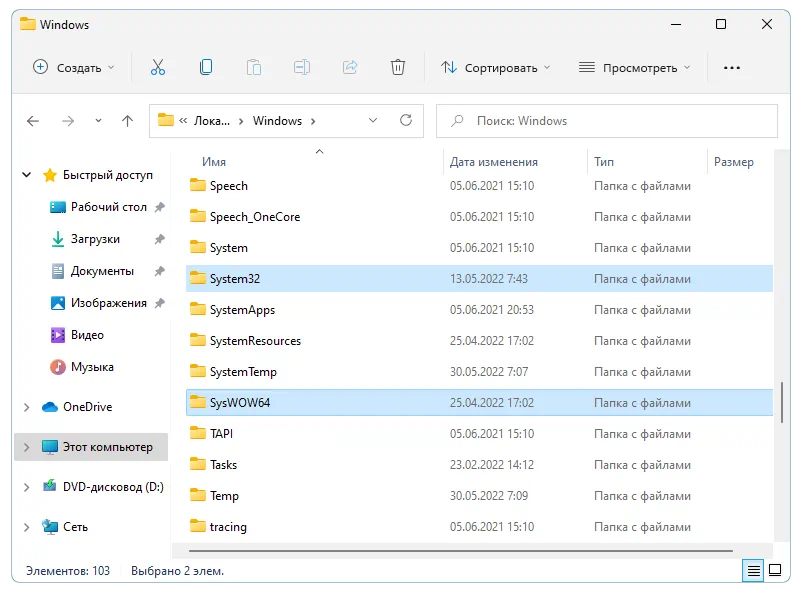
Task: Open the Просмотреть menu
Action: pyautogui.click(x=635, y=68)
